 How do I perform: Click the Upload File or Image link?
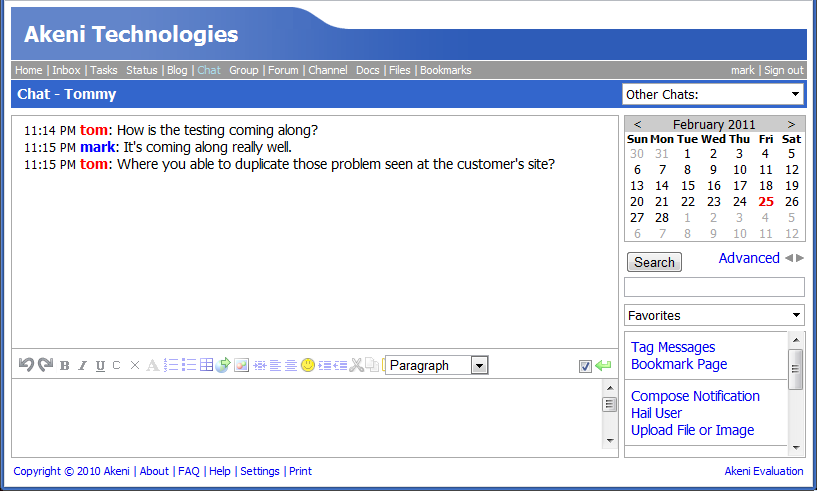click(x=692, y=430)
